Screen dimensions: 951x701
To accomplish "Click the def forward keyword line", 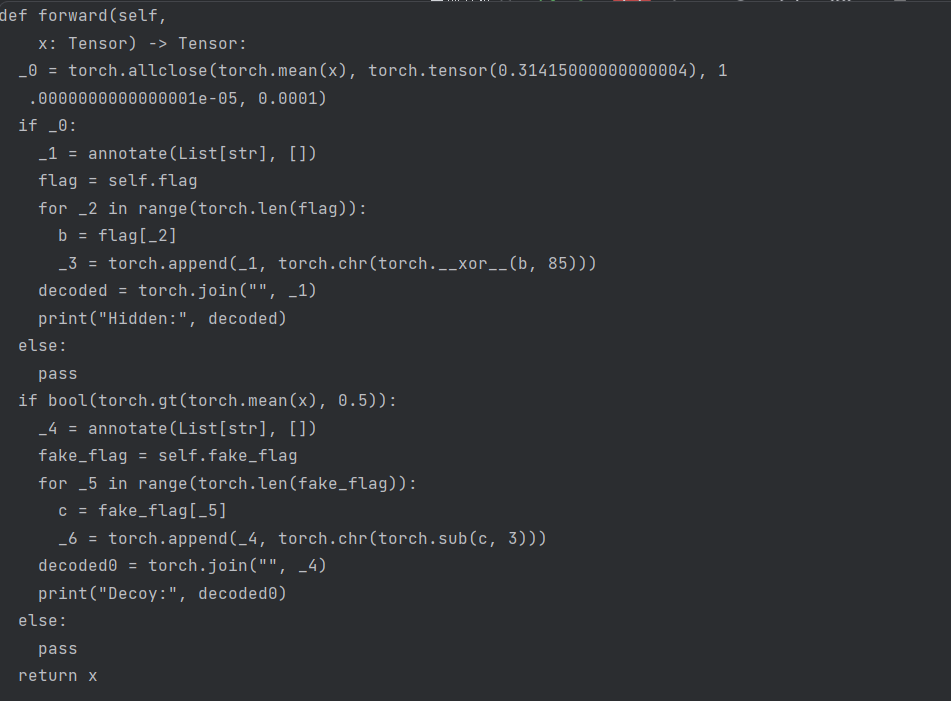I will pyautogui.click(x=83, y=16).
